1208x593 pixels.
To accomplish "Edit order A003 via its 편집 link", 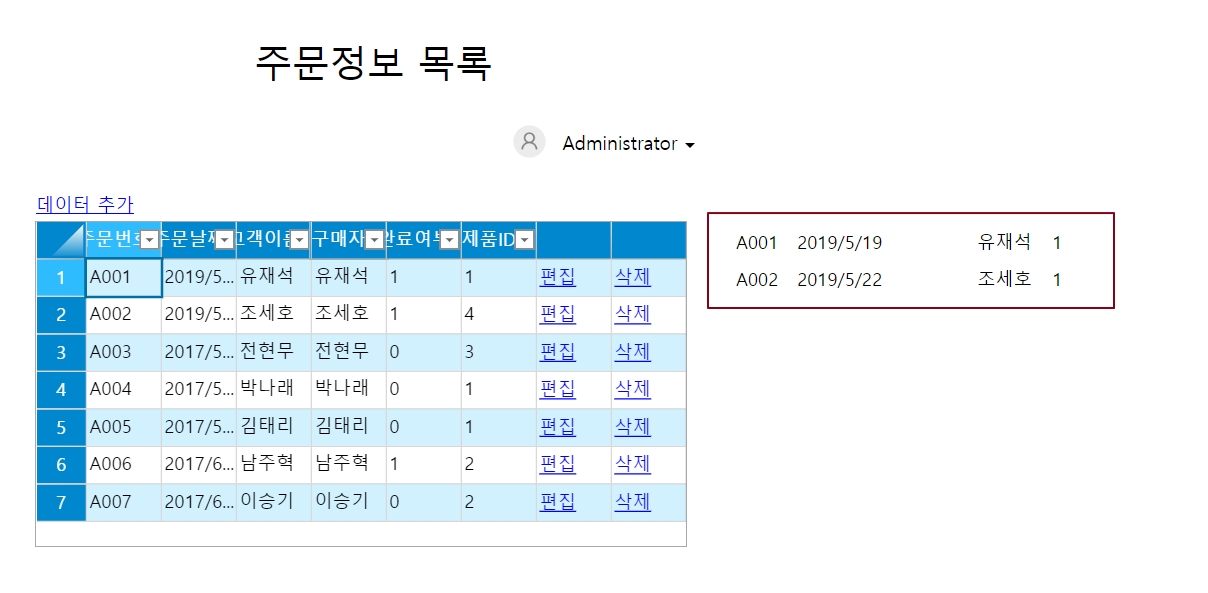I will tap(557, 352).
